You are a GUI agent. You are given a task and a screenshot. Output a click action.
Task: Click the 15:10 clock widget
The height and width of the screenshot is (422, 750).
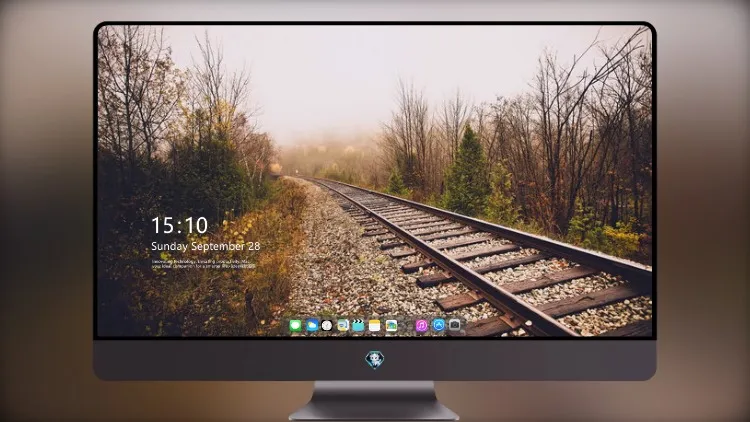[179, 225]
